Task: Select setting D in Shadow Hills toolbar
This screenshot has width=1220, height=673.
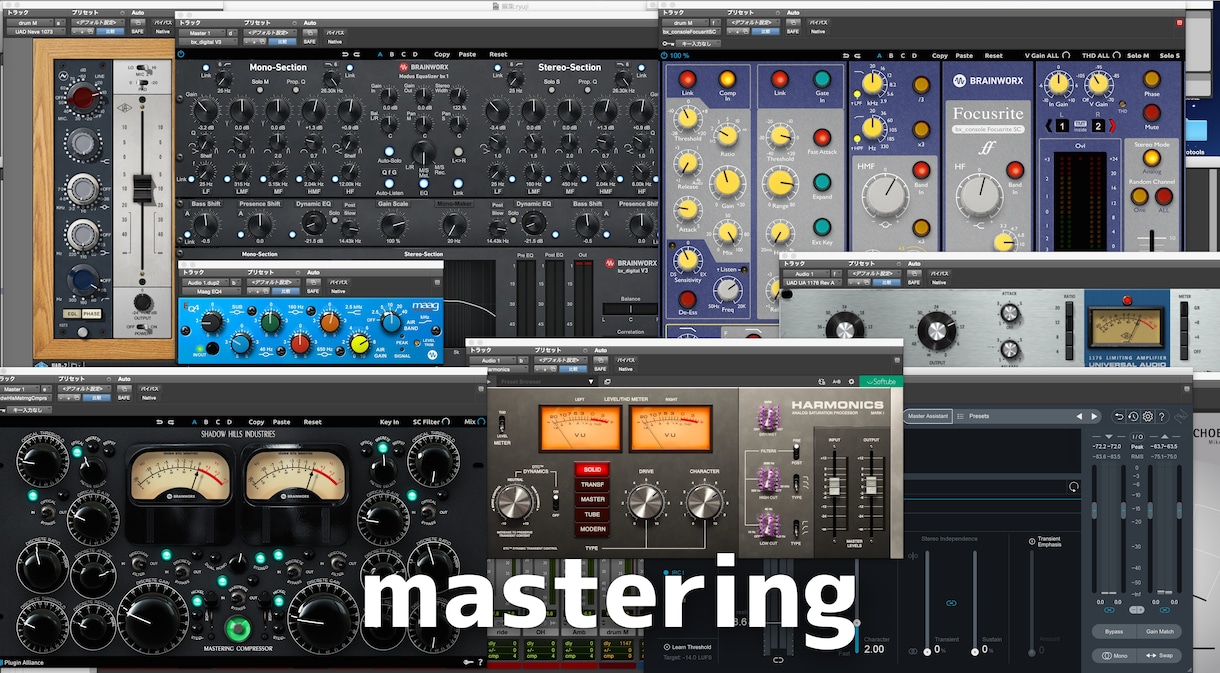Action: [229, 422]
